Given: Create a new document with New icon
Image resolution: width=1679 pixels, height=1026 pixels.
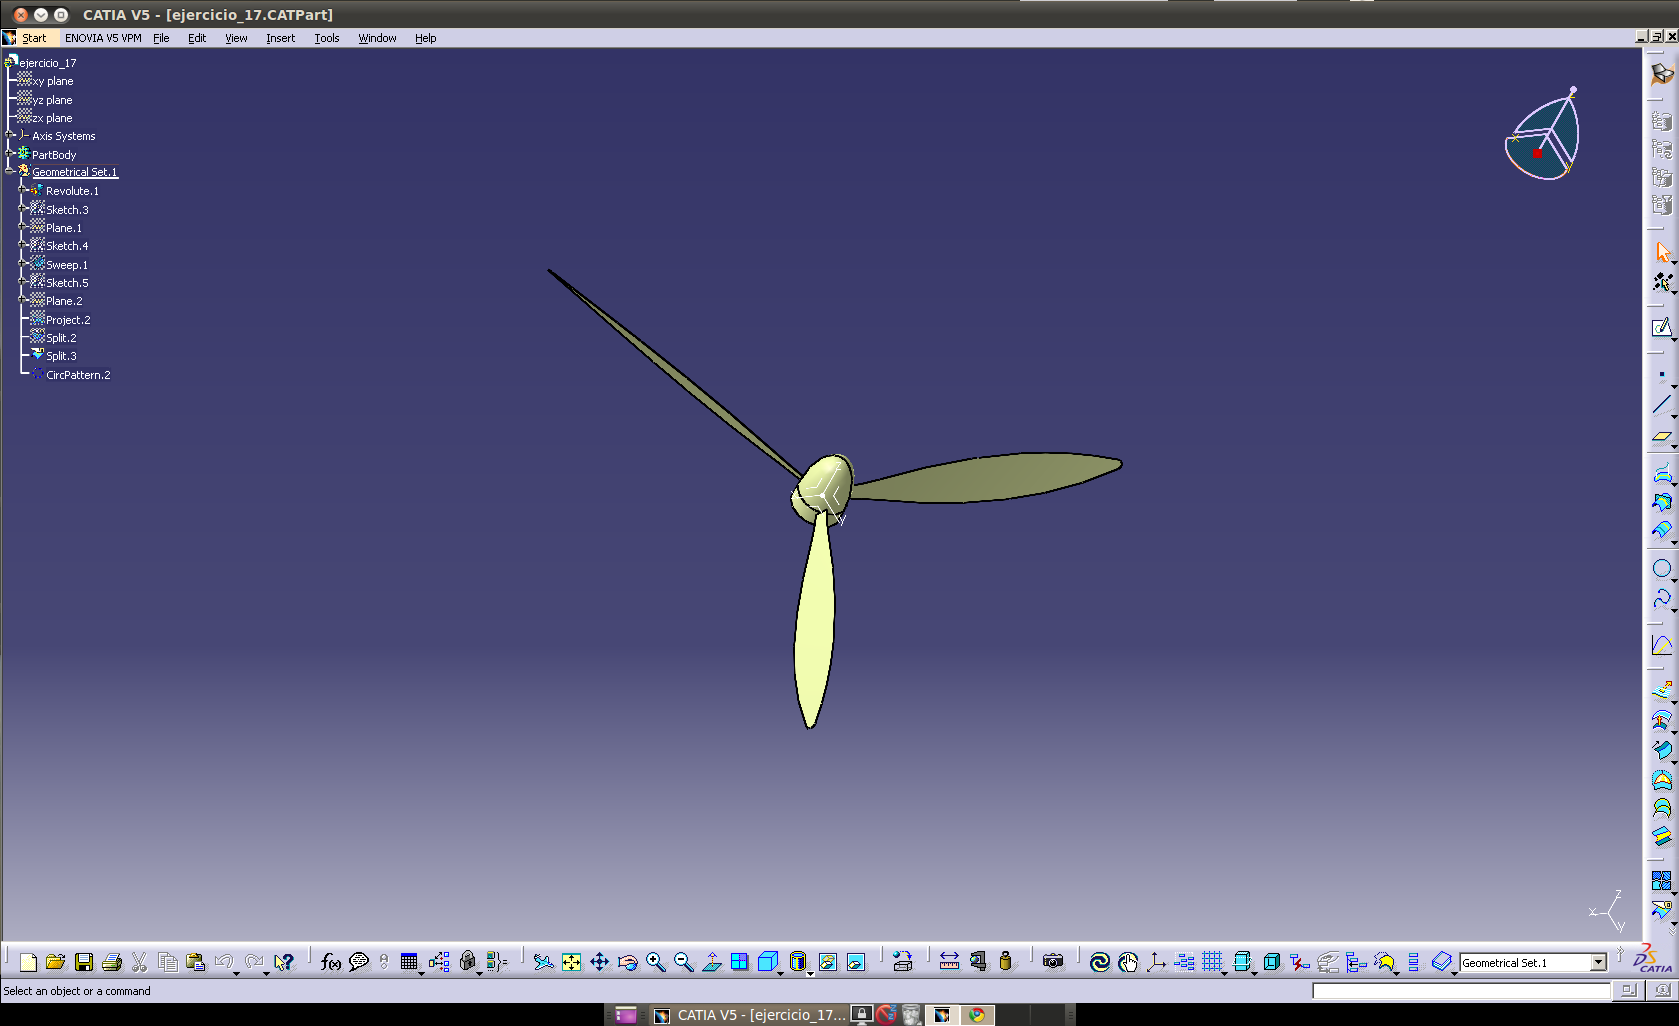Looking at the screenshot, I should (x=28, y=962).
